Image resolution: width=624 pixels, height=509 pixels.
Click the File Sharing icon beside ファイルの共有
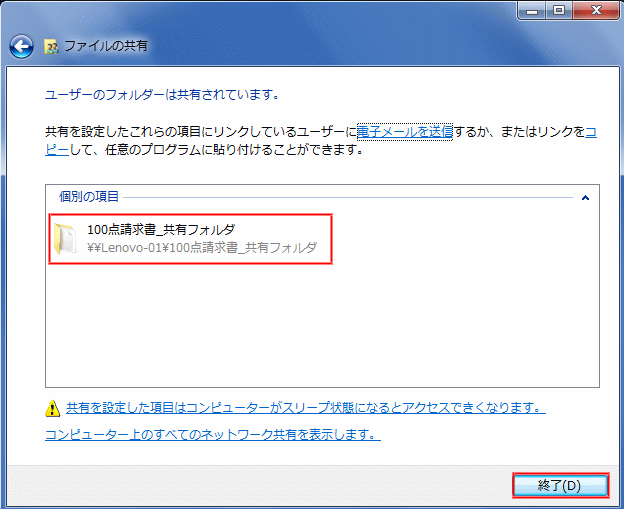tap(51, 47)
